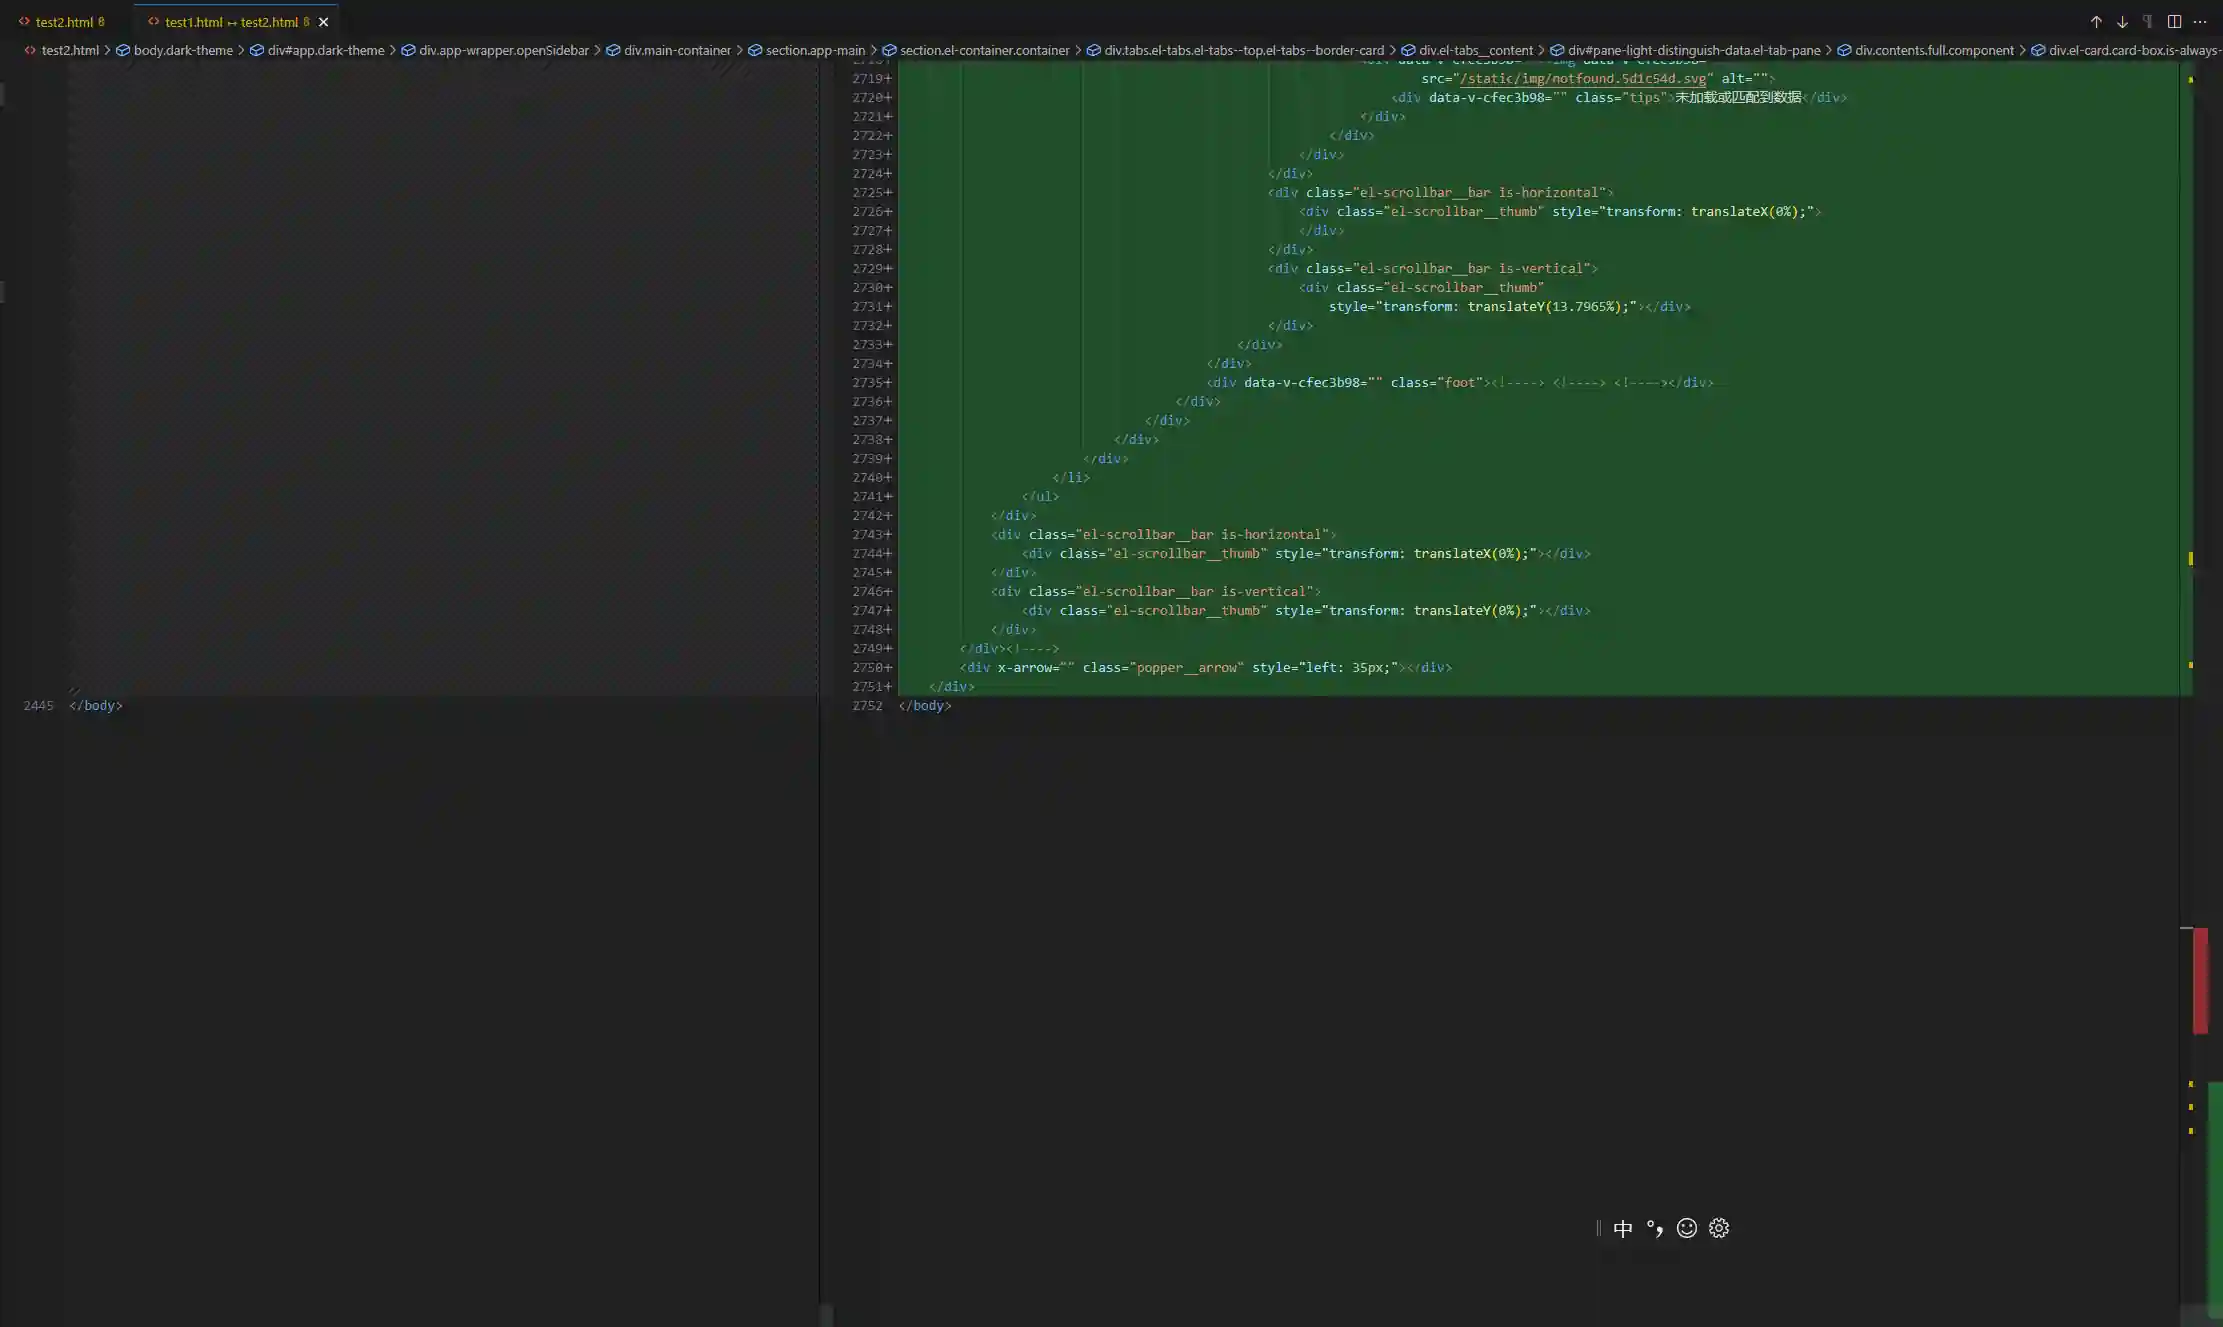
Task: Click the class="tips" div line 2720
Action: tap(1619, 97)
